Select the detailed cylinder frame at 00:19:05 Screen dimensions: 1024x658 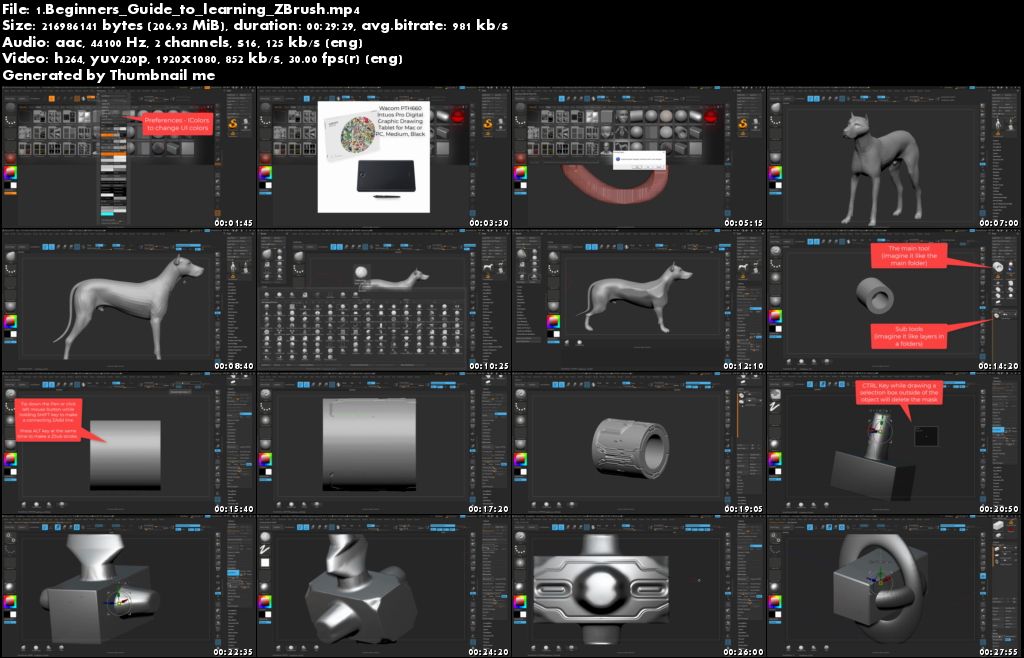(x=639, y=443)
